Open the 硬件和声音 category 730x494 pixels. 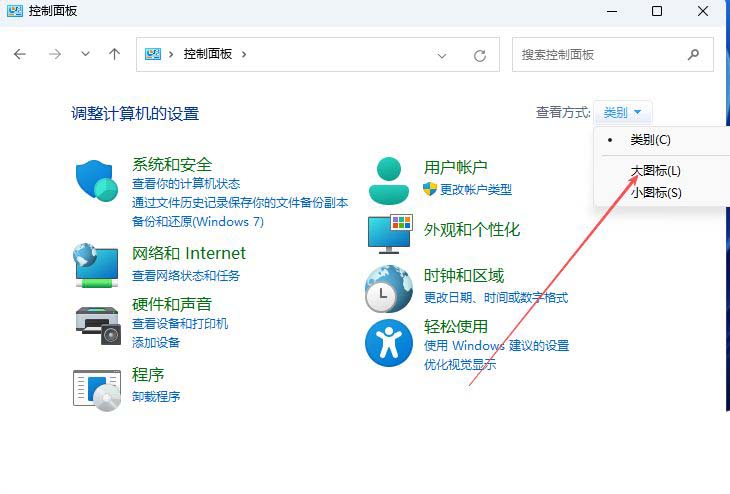click(x=172, y=304)
